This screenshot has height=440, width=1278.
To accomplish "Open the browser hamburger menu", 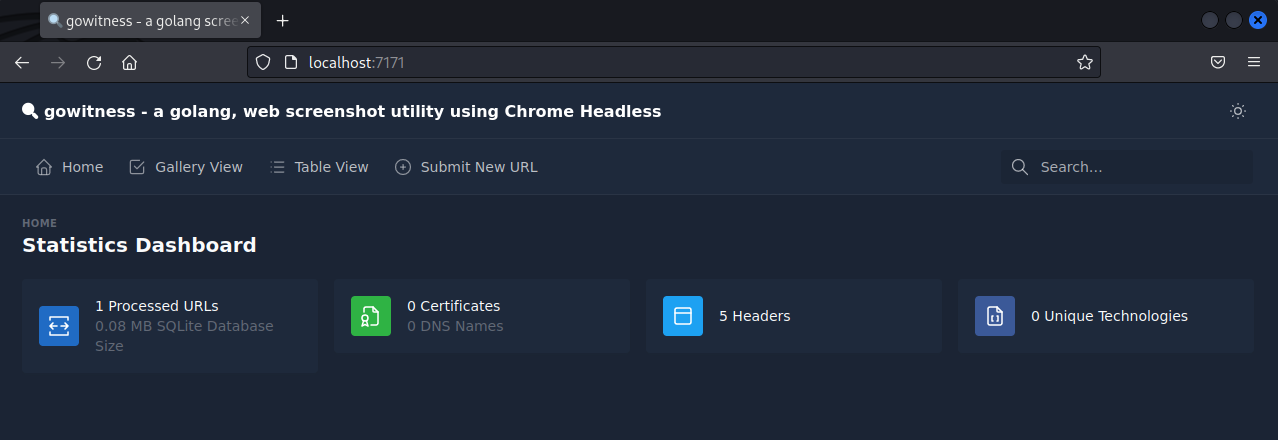I will click(x=1254, y=62).
